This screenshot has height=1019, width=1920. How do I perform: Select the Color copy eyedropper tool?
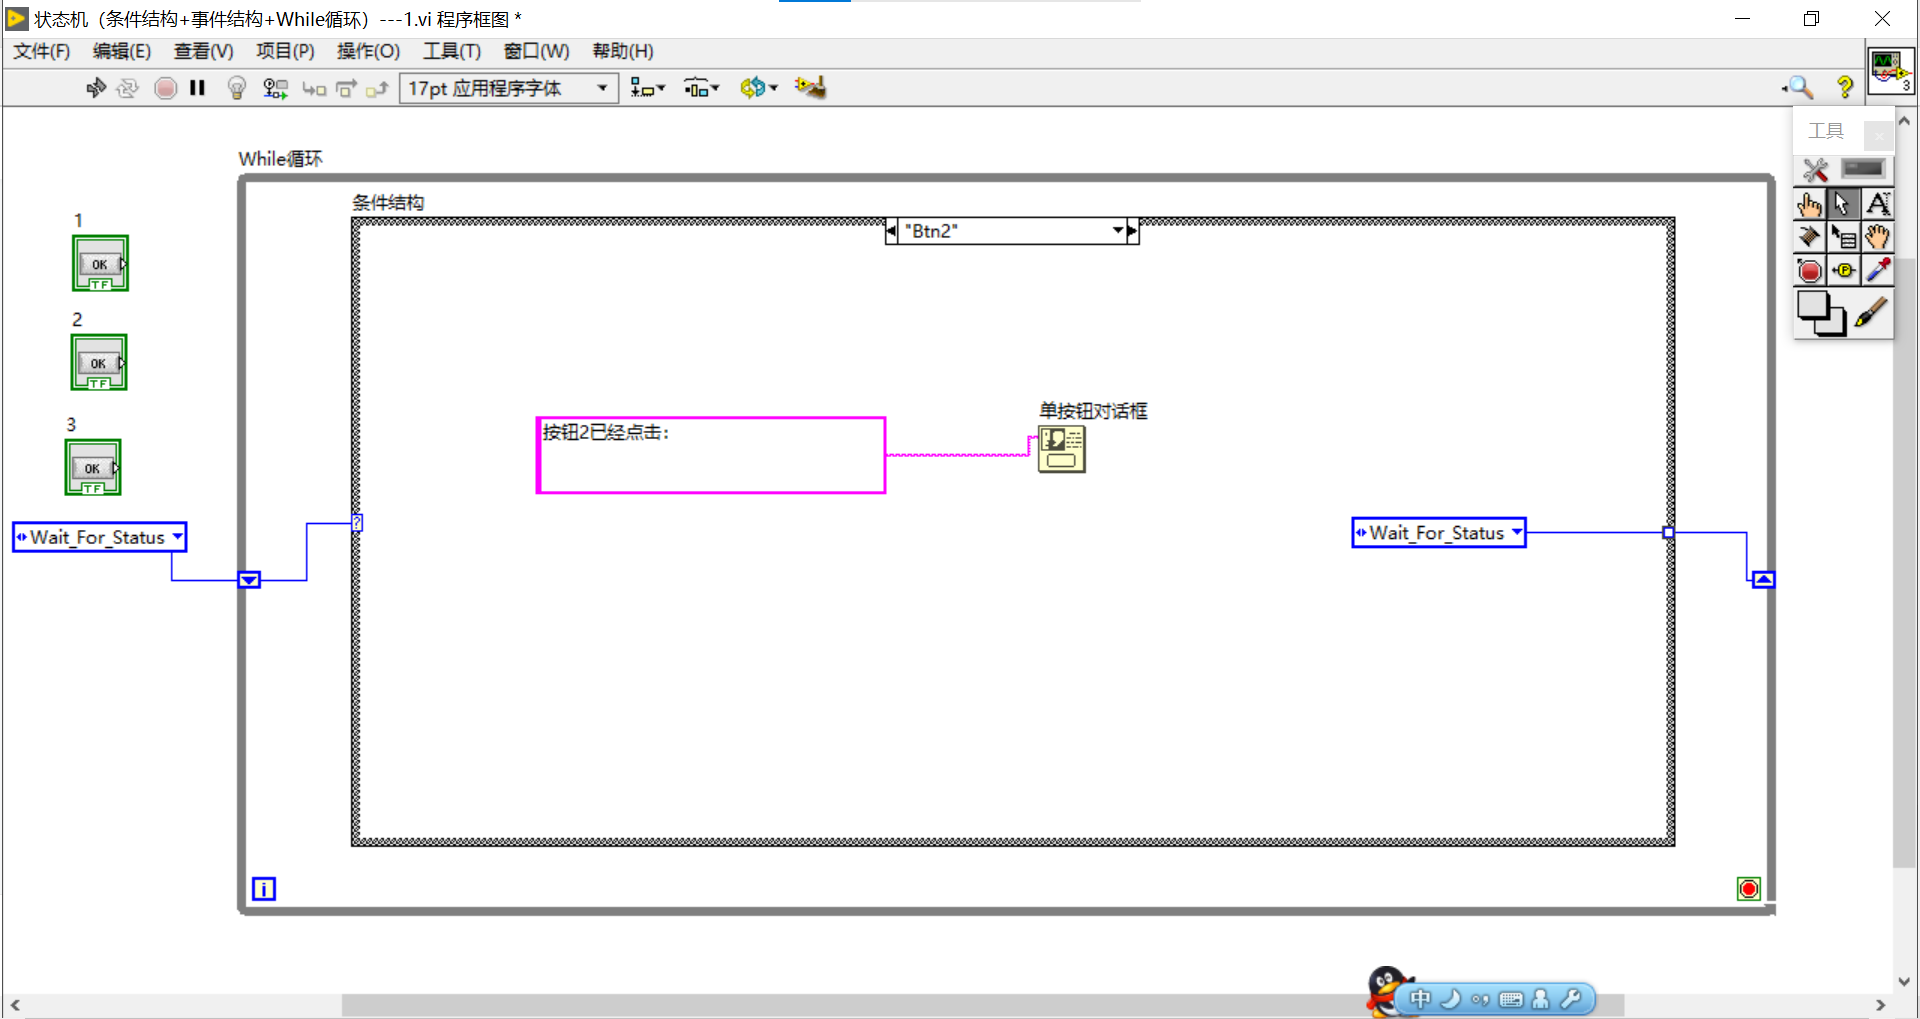(x=1877, y=270)
